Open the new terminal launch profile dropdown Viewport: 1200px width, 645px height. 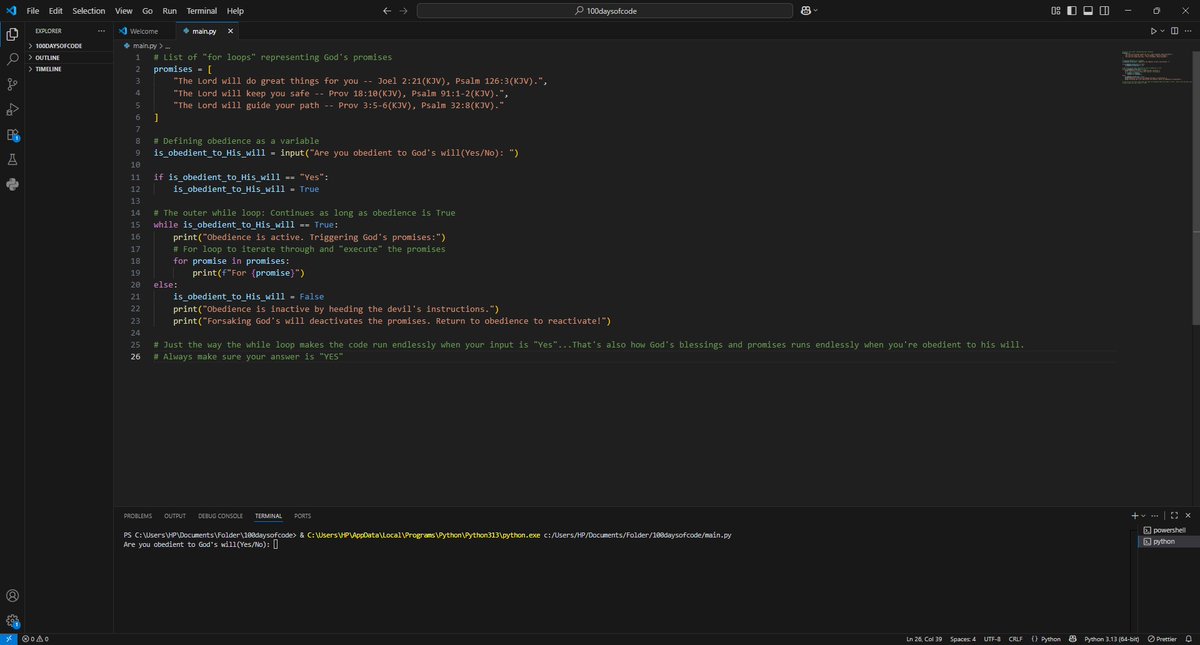click(x=1145, y=515)
